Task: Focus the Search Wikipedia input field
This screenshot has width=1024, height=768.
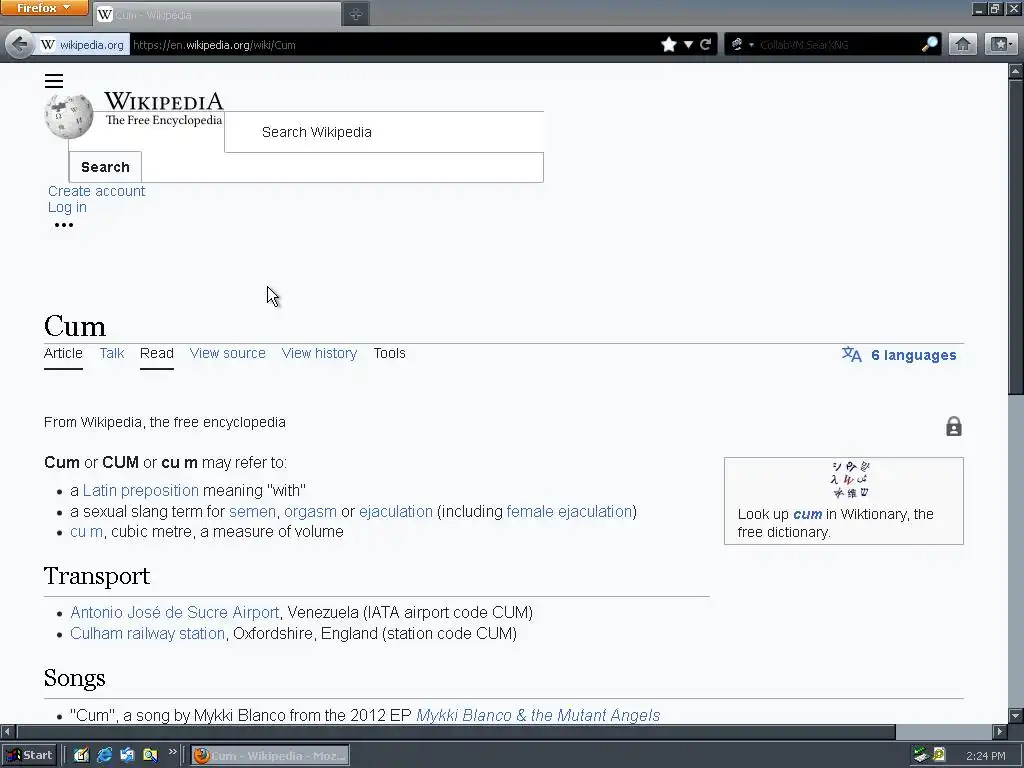Action: (x=384, y=132)
